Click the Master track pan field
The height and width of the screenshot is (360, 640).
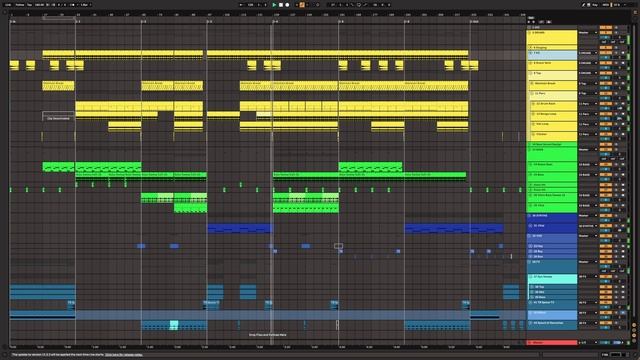tap(618, 342)
